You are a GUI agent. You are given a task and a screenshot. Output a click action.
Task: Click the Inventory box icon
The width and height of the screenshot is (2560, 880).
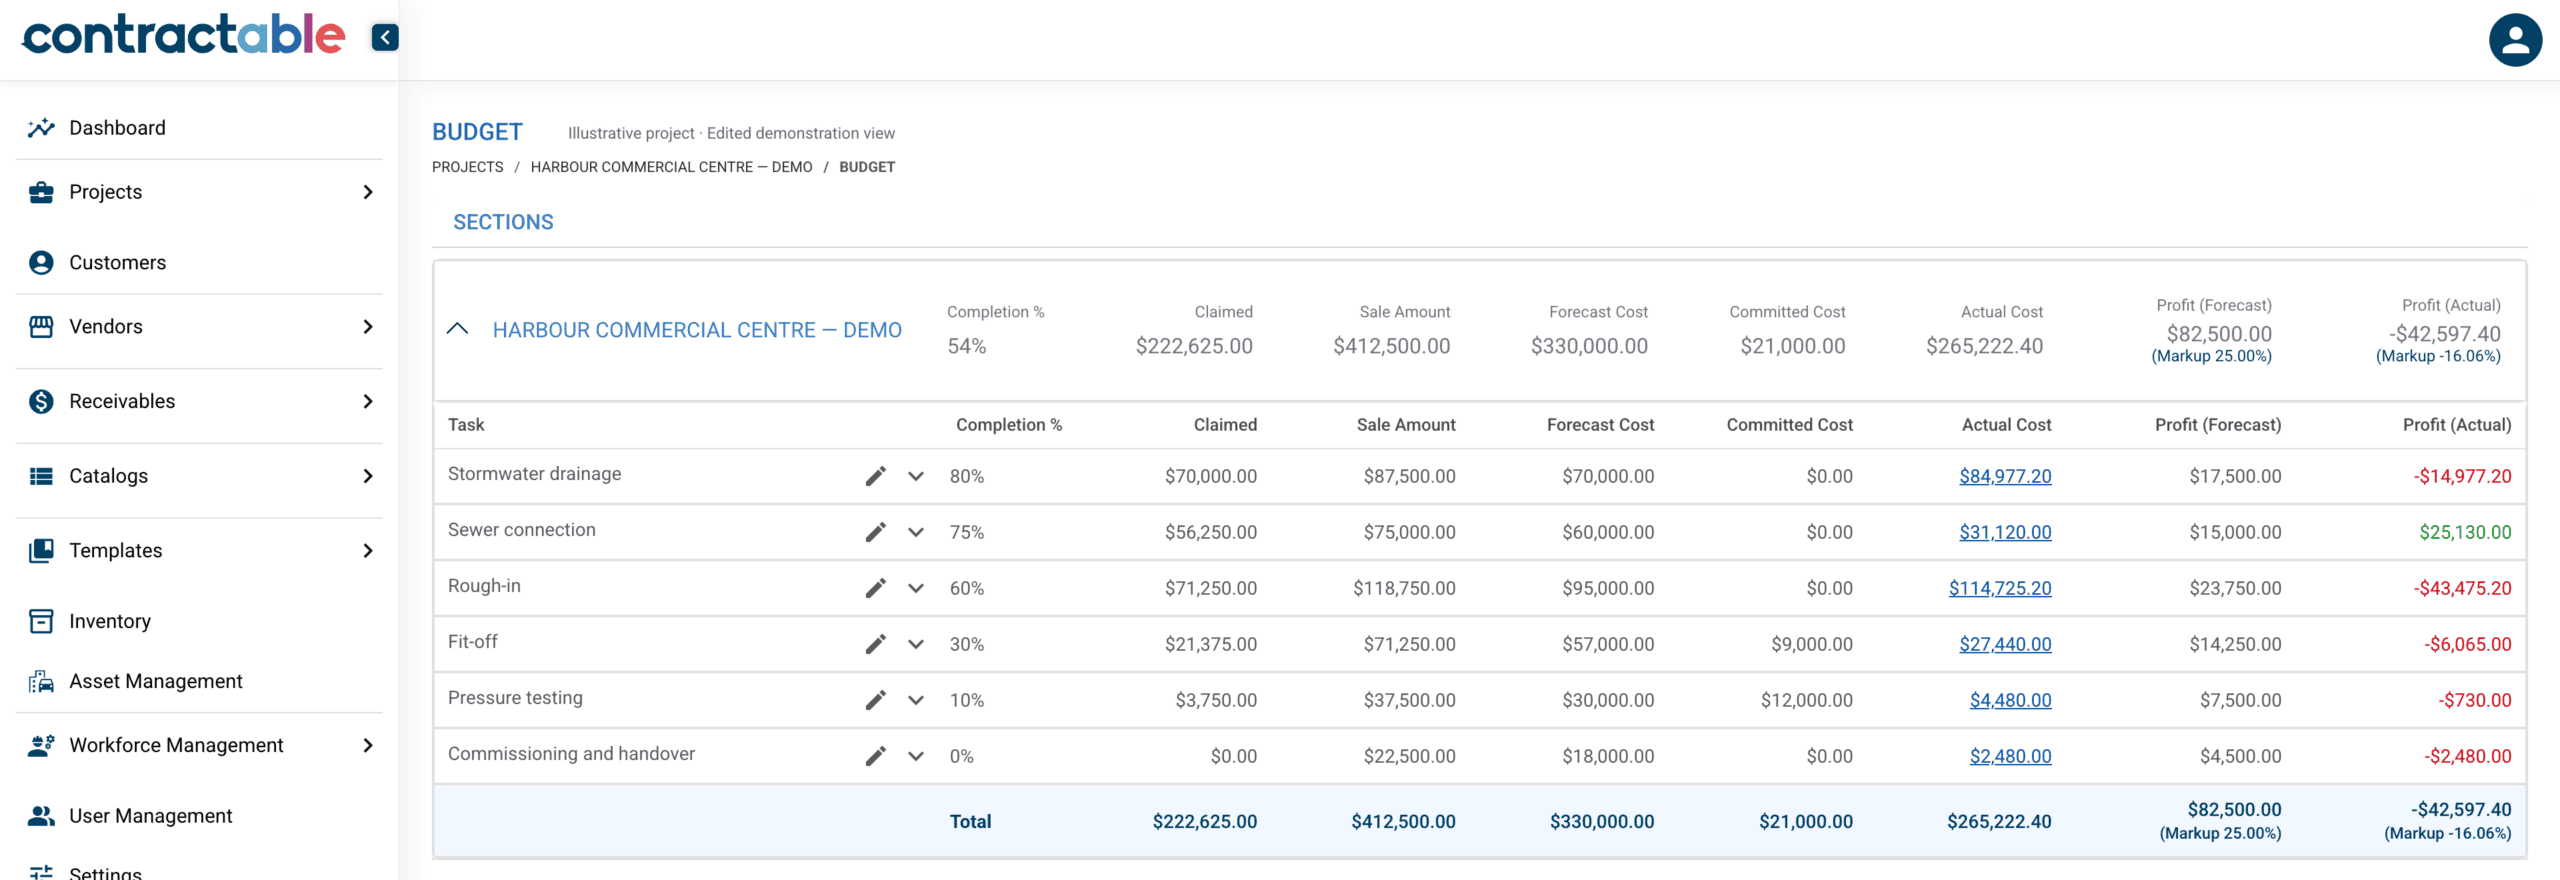tap(41, 621)
